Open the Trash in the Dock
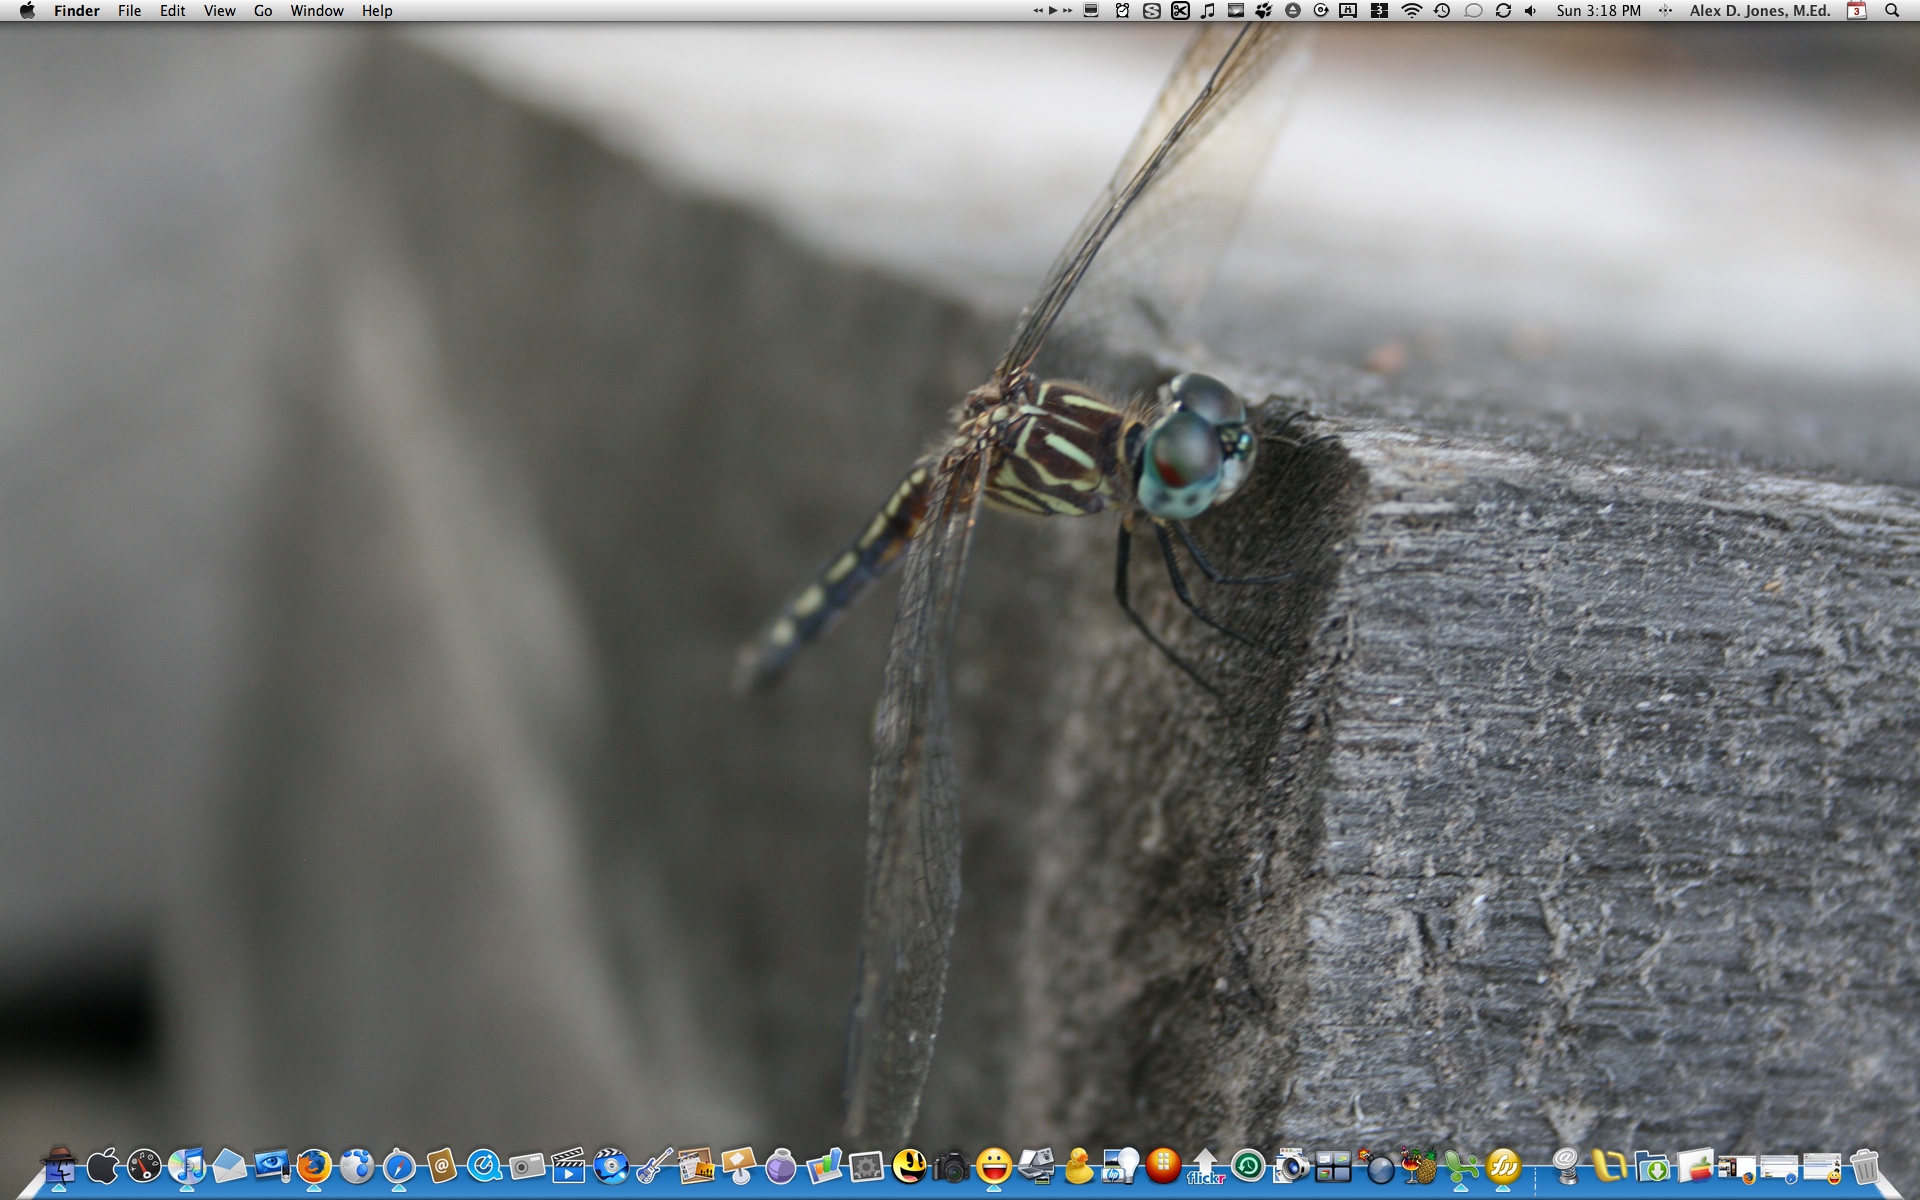Screen dimensions: 1920x1200 (1864, 1167)
